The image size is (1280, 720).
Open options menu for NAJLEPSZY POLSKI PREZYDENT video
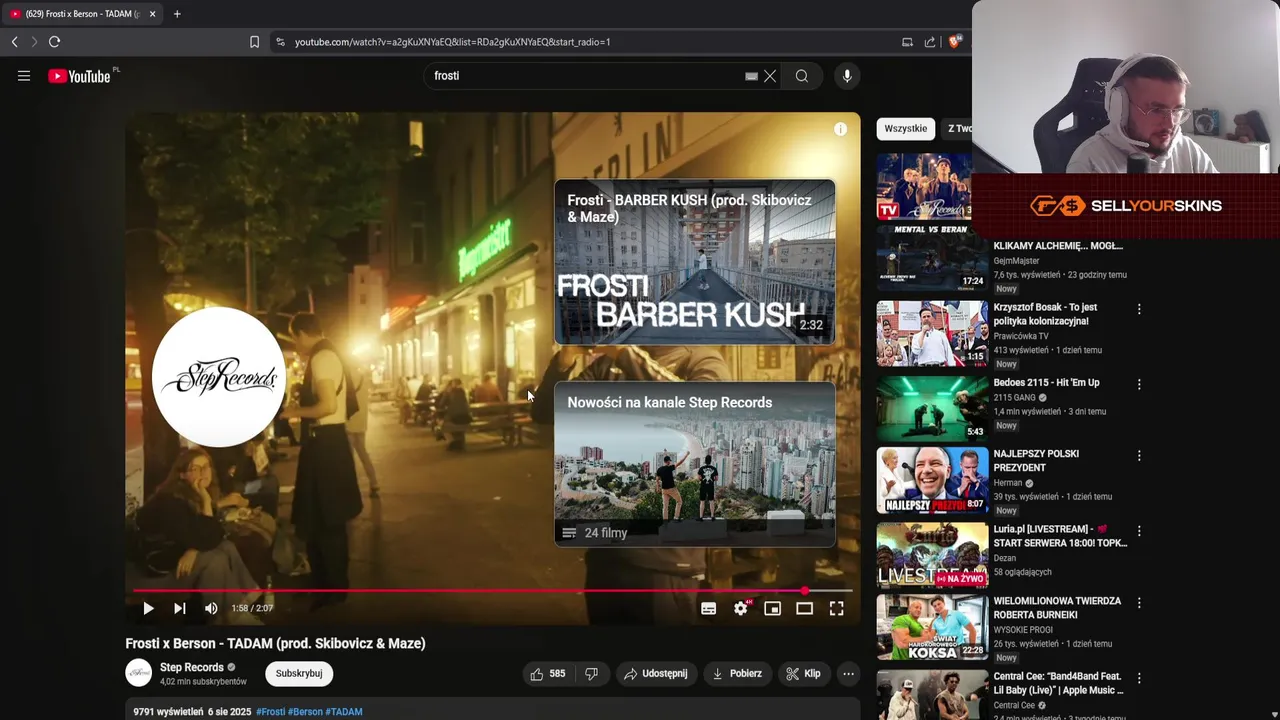[1139, 455]
